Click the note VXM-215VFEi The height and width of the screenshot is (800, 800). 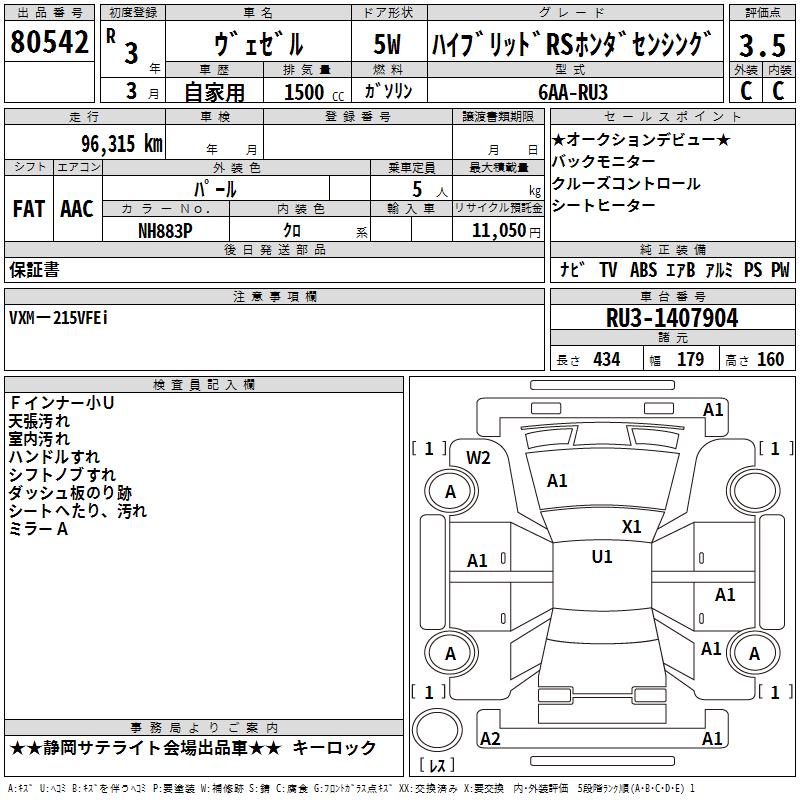pyautogui.click(x=58, y=318)
